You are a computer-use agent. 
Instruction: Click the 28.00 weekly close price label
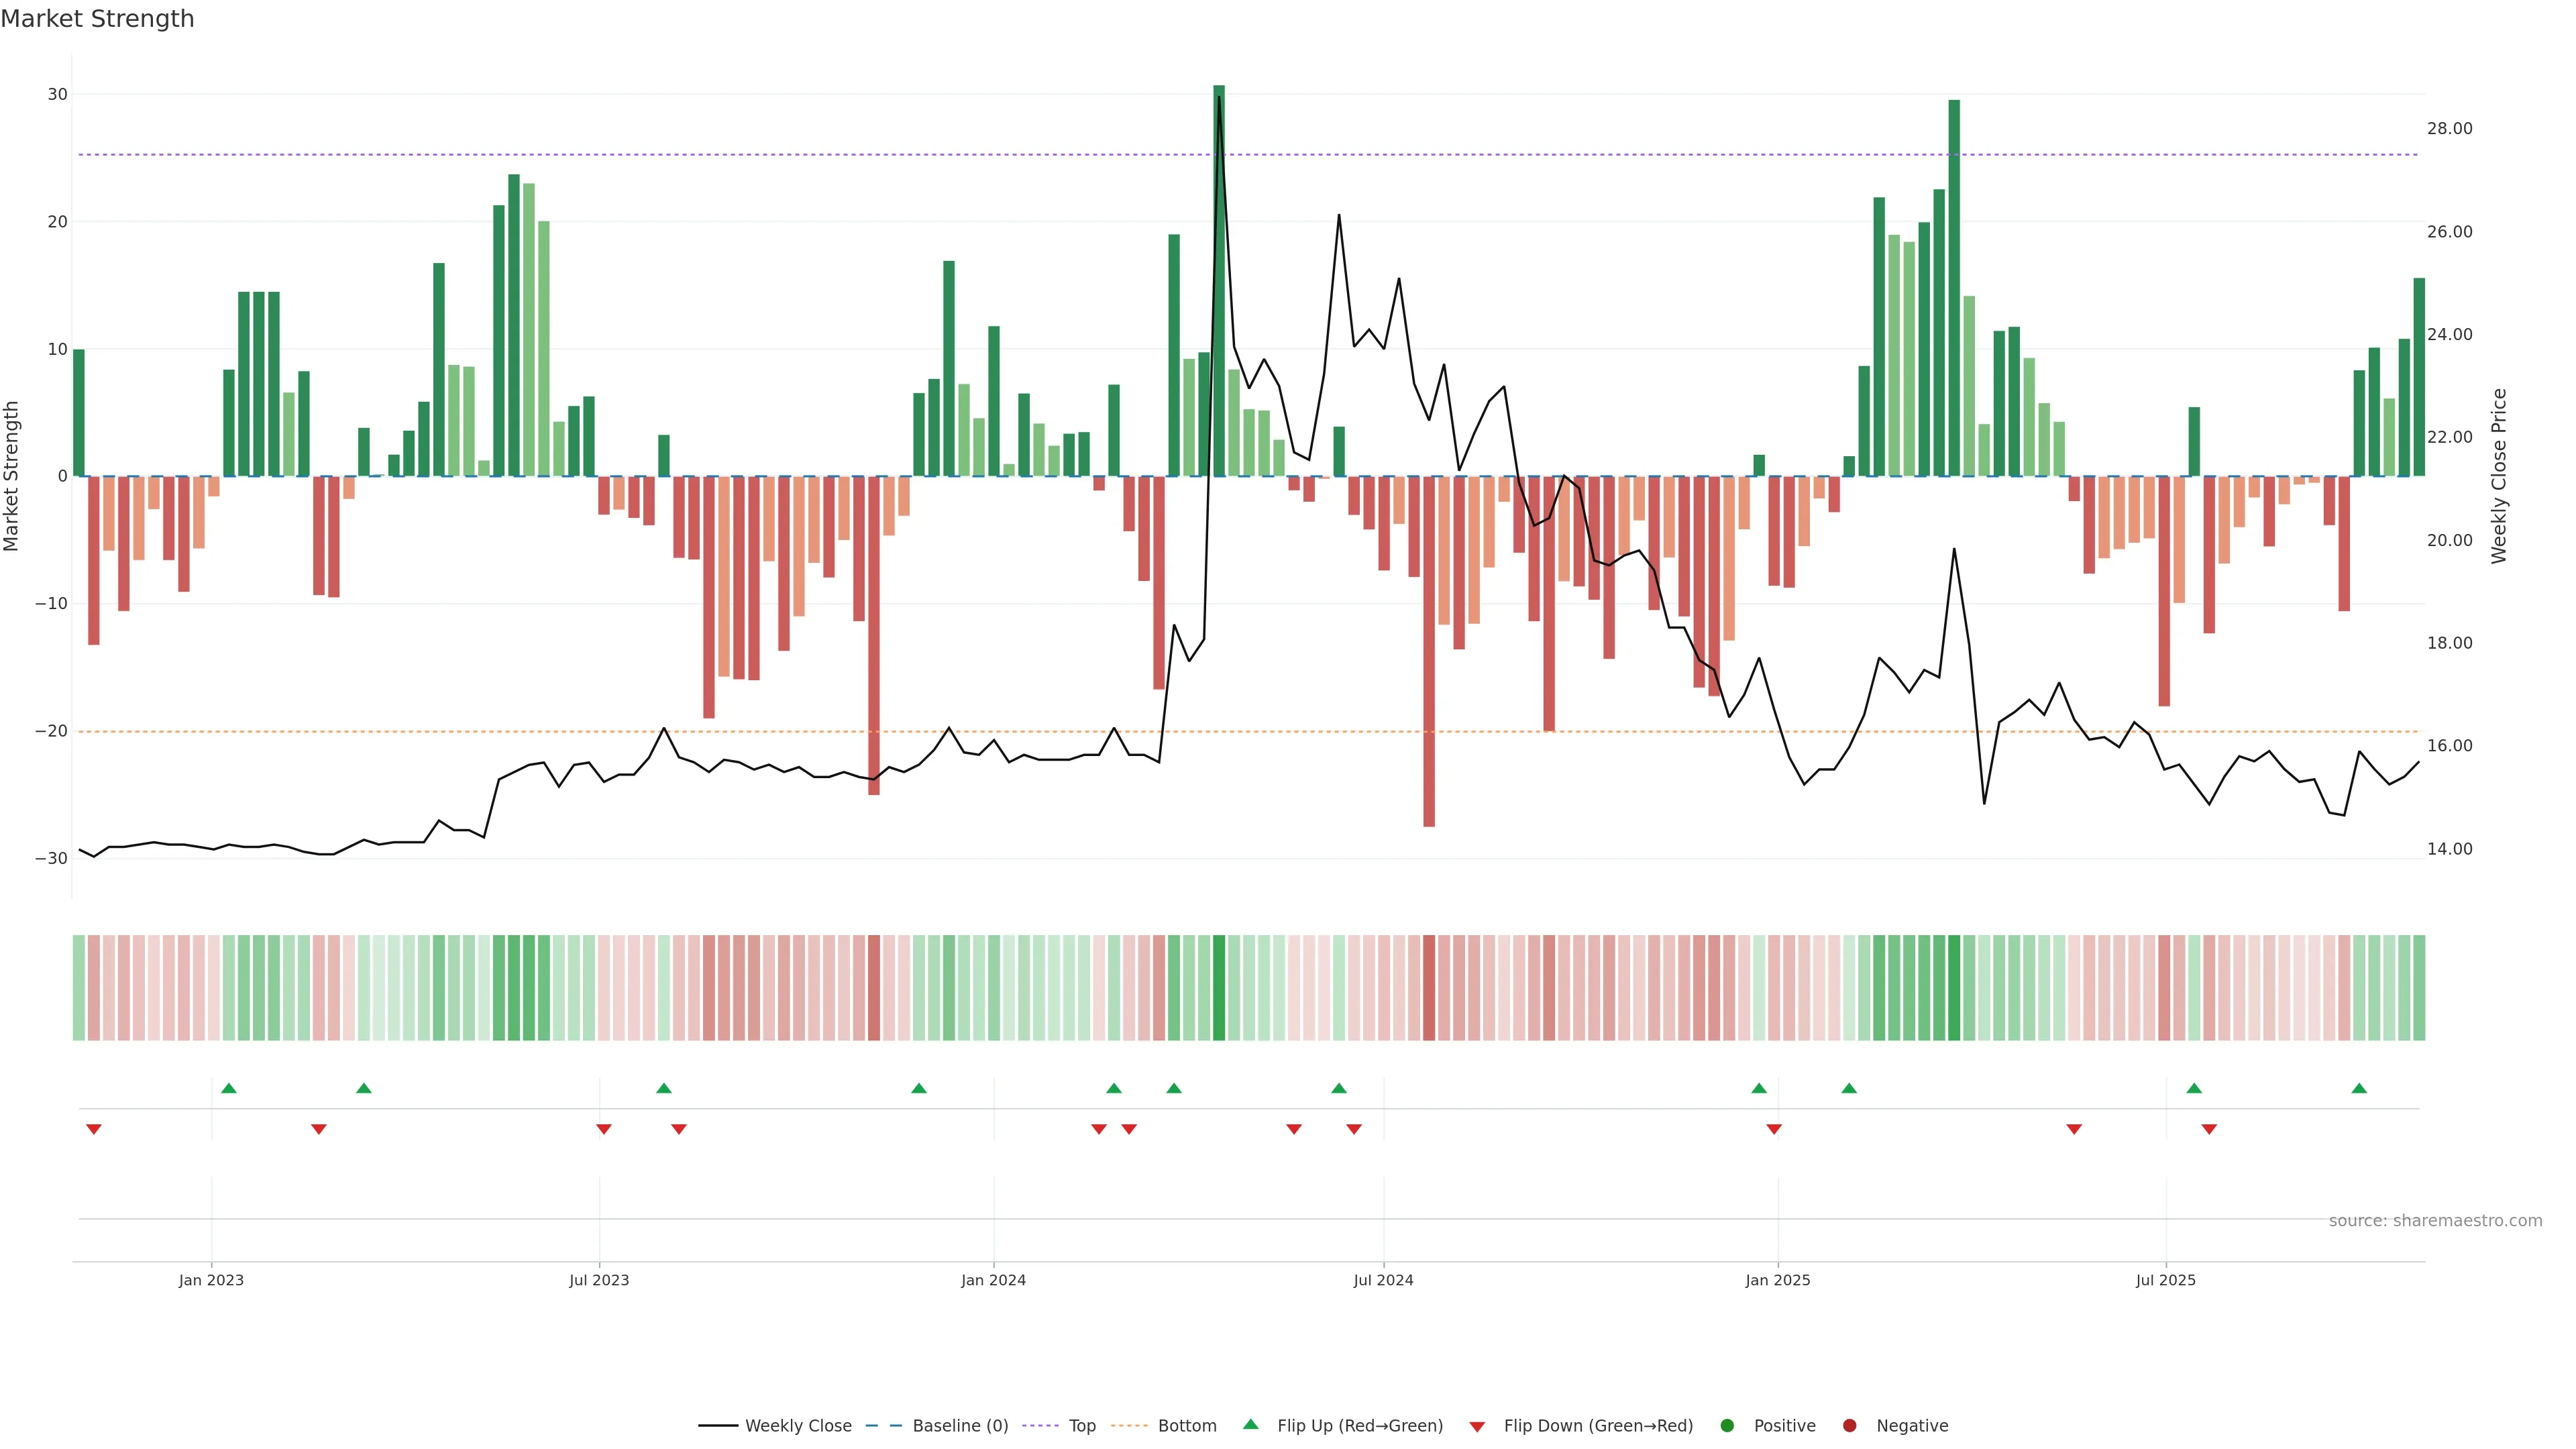tap(2449, 128)
